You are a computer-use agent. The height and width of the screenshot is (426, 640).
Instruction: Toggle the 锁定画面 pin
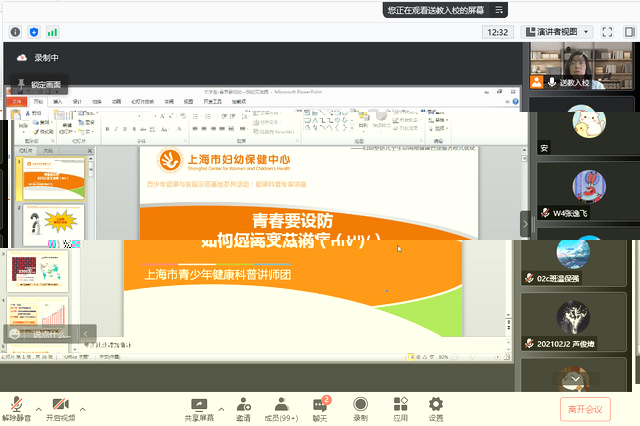pos(39,84)
